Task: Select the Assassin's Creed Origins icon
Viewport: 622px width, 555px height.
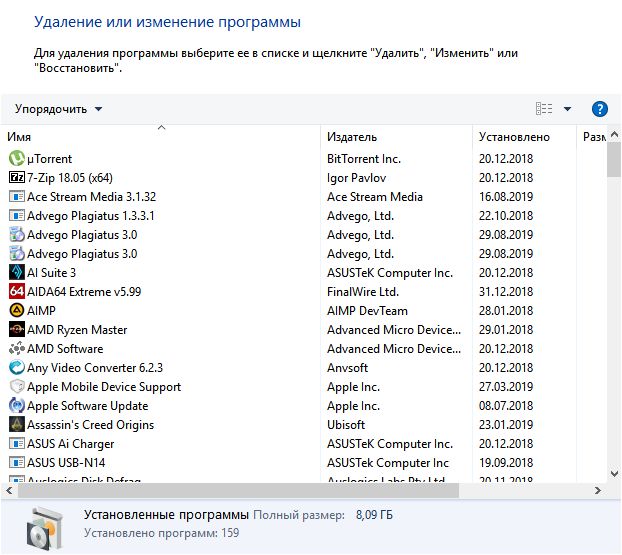Action: click(x=17, y=424)
